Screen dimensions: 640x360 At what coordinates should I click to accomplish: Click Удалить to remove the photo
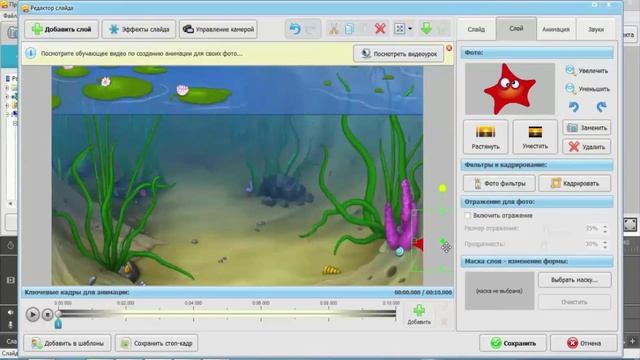tap(587, 147)
